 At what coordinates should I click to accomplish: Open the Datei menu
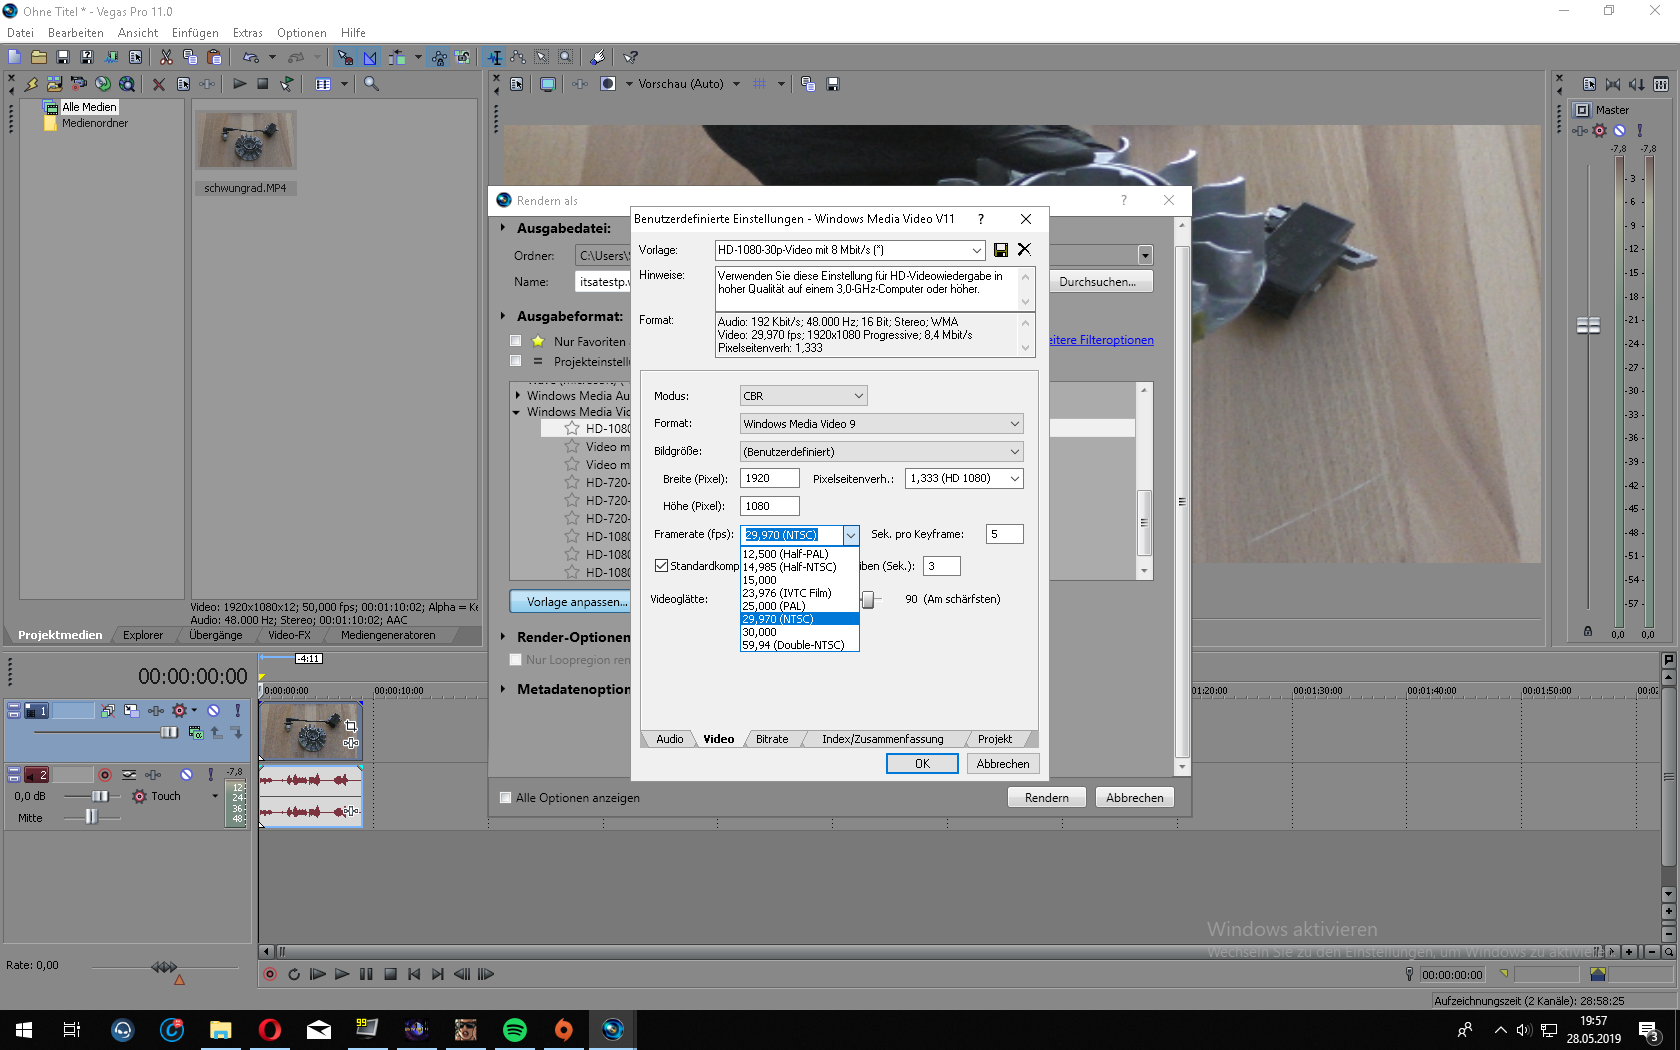coord(20,33)
